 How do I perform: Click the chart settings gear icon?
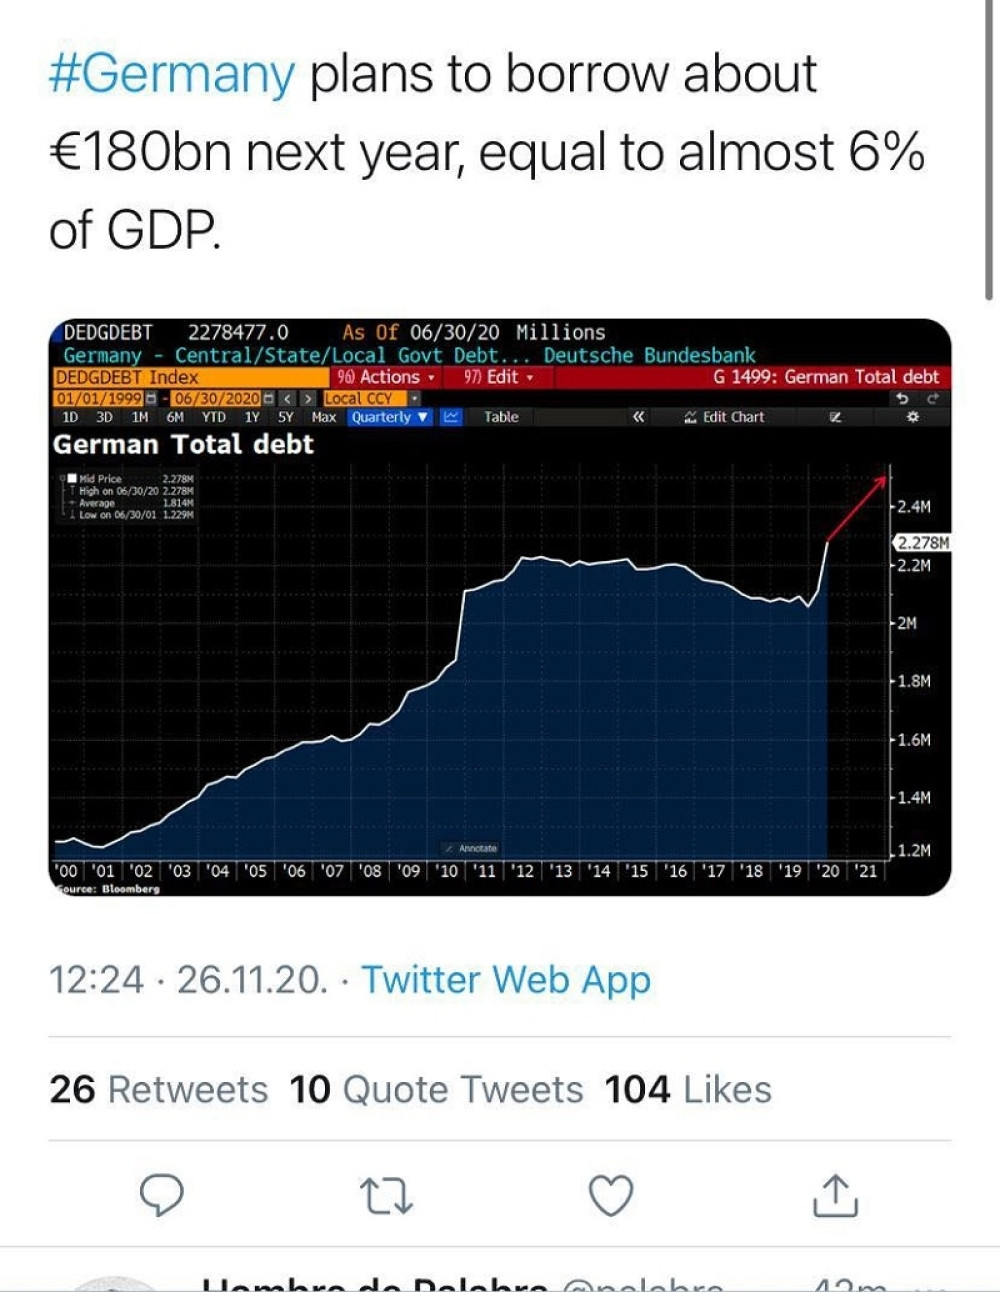tap(912, 417)
